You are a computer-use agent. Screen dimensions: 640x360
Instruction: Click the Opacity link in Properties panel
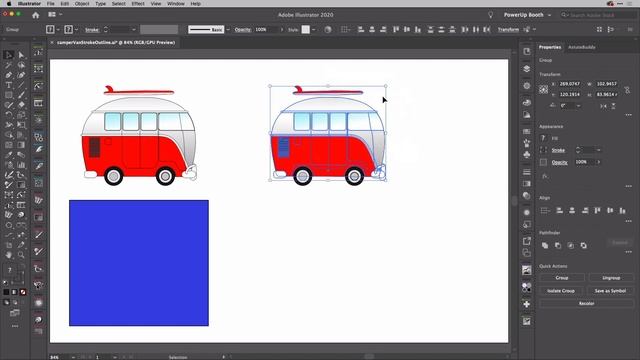[x=559, y=162]
